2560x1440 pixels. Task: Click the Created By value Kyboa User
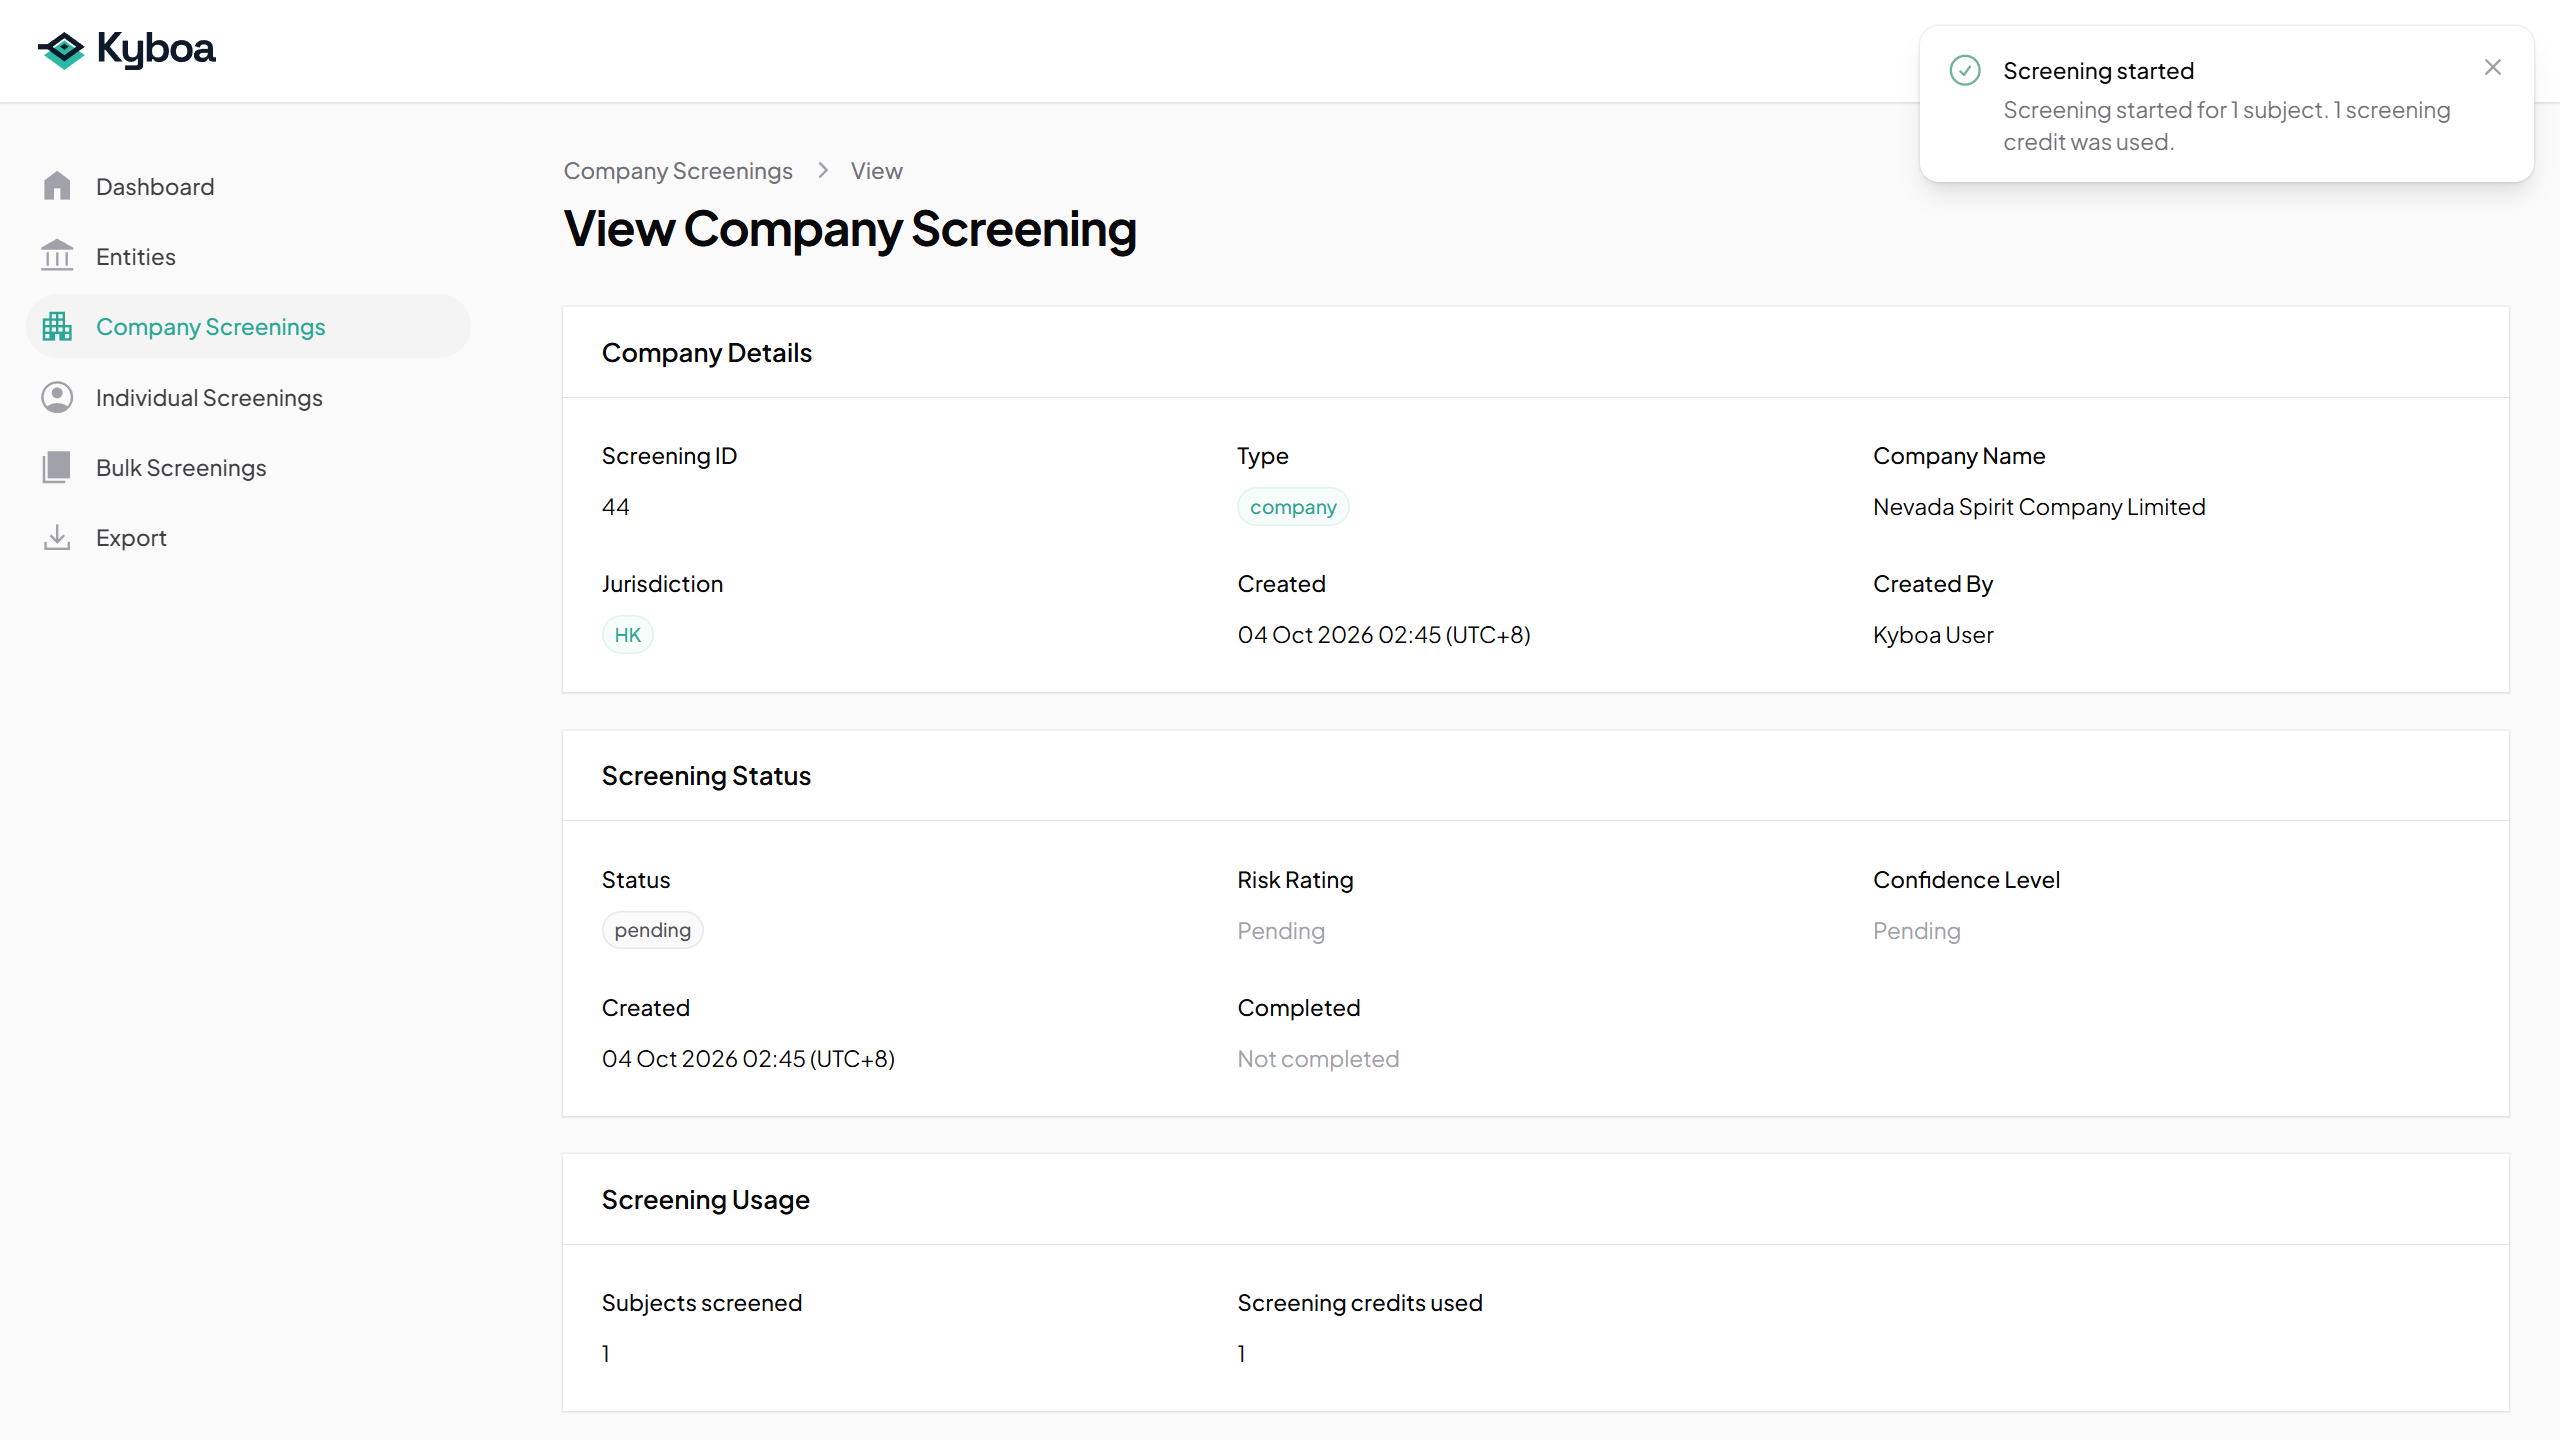[x=1933, y=635]
